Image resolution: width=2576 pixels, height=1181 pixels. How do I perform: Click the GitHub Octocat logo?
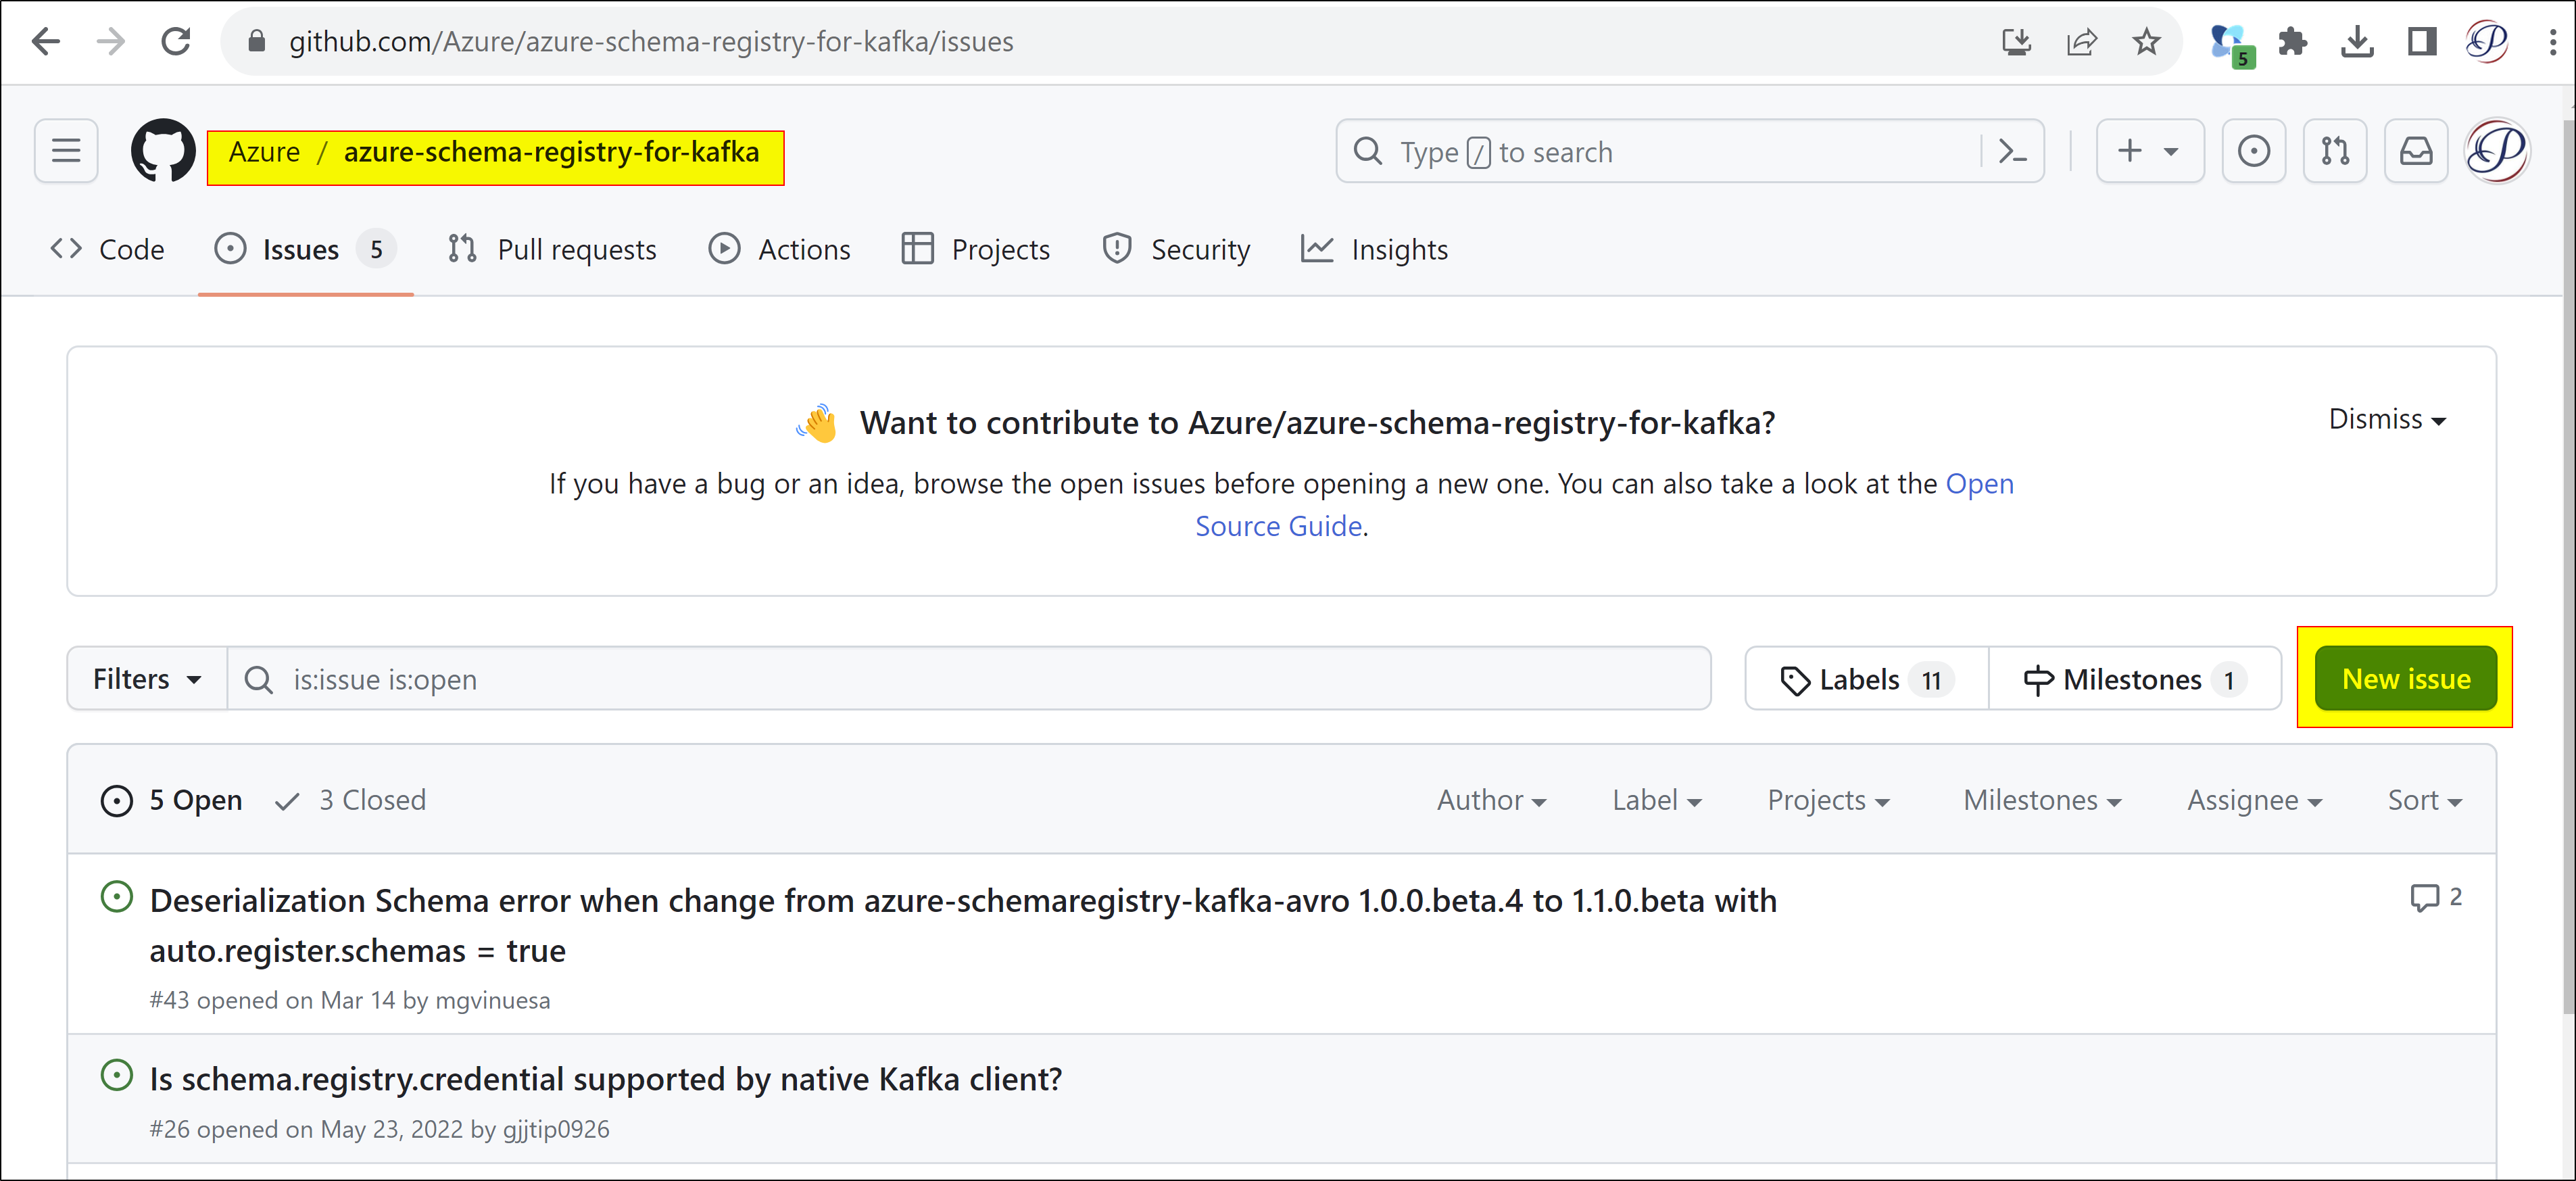(163, 151)
